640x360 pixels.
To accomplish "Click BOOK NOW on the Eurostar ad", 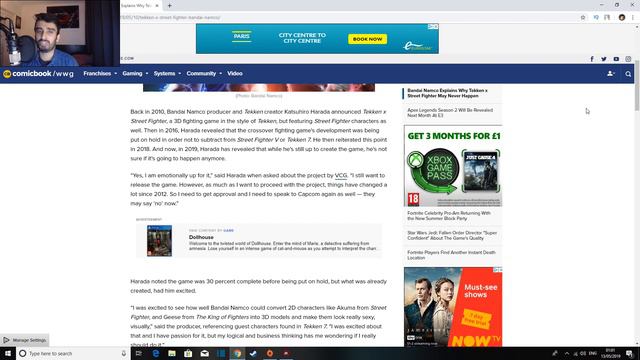I will (367, 39).
